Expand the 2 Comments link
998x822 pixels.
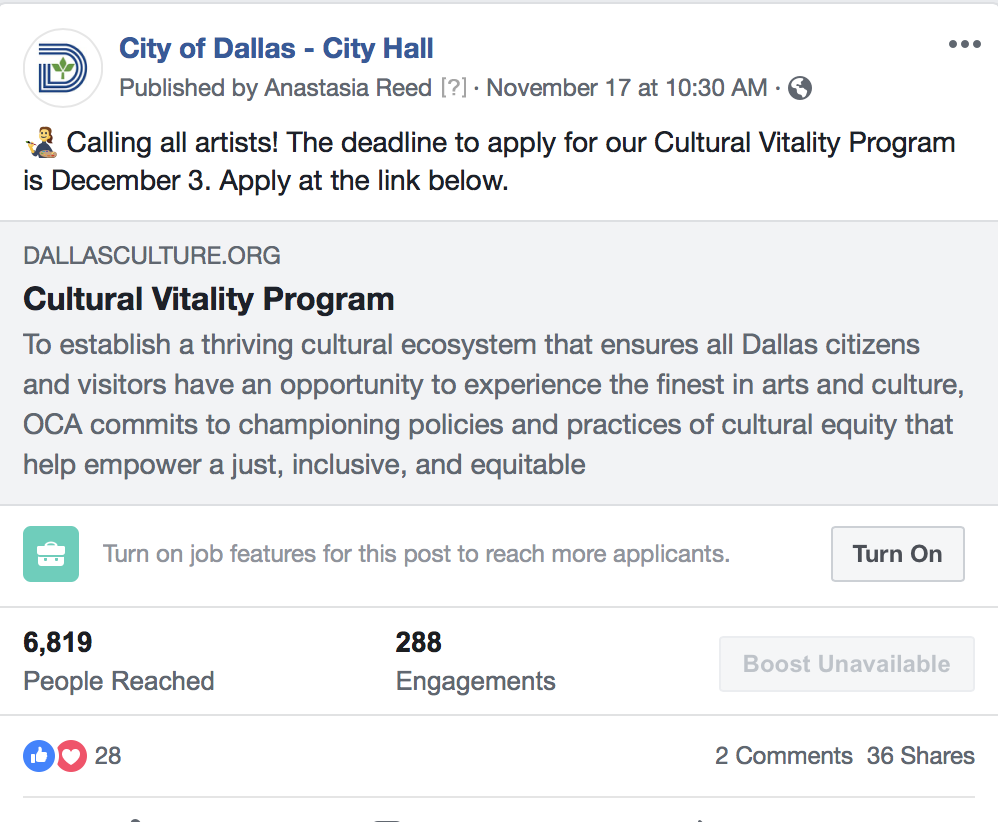pyautogui.click(x=783, y=756)
